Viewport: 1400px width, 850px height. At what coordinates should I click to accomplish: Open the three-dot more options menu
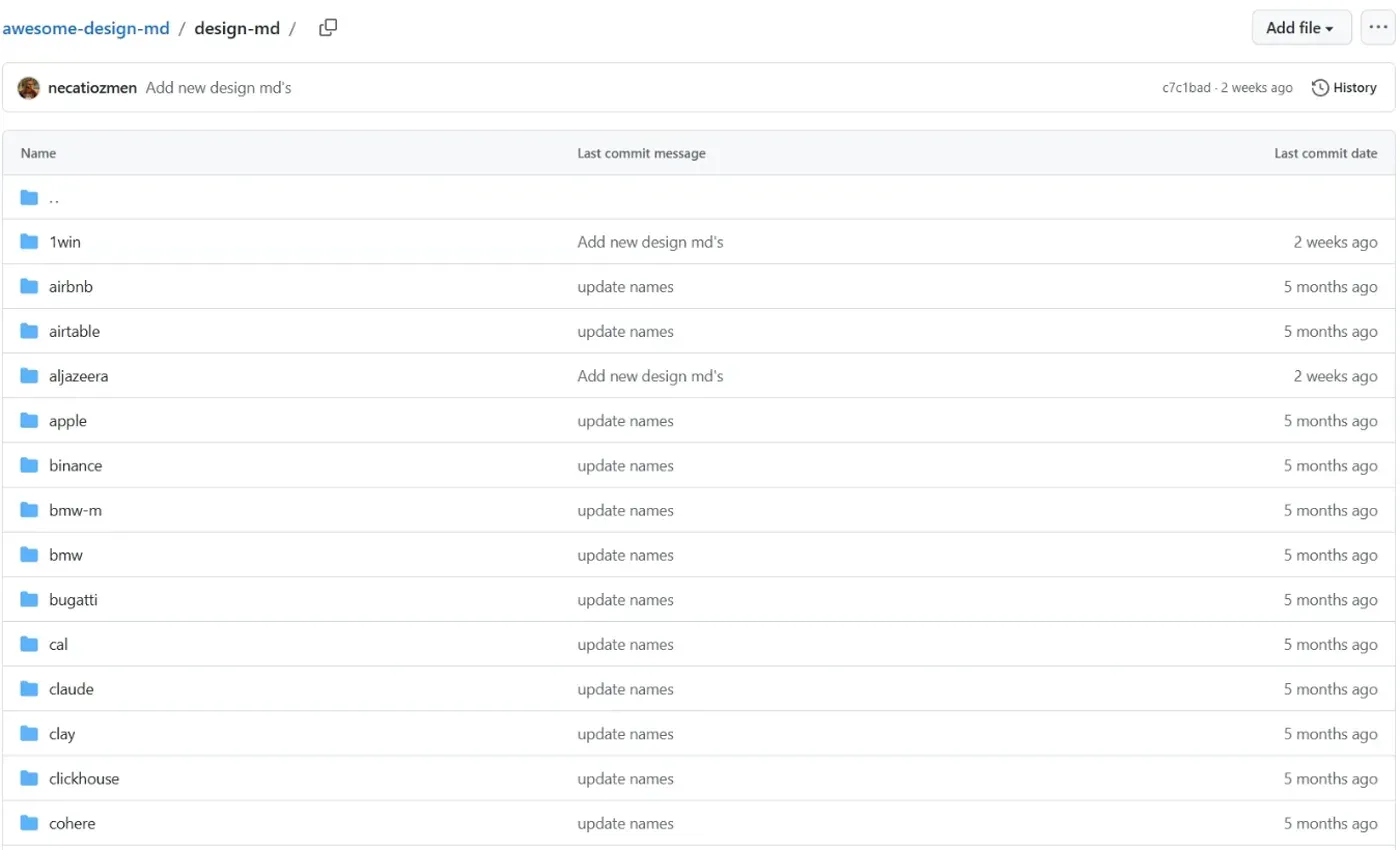(x=1378, y=28)
